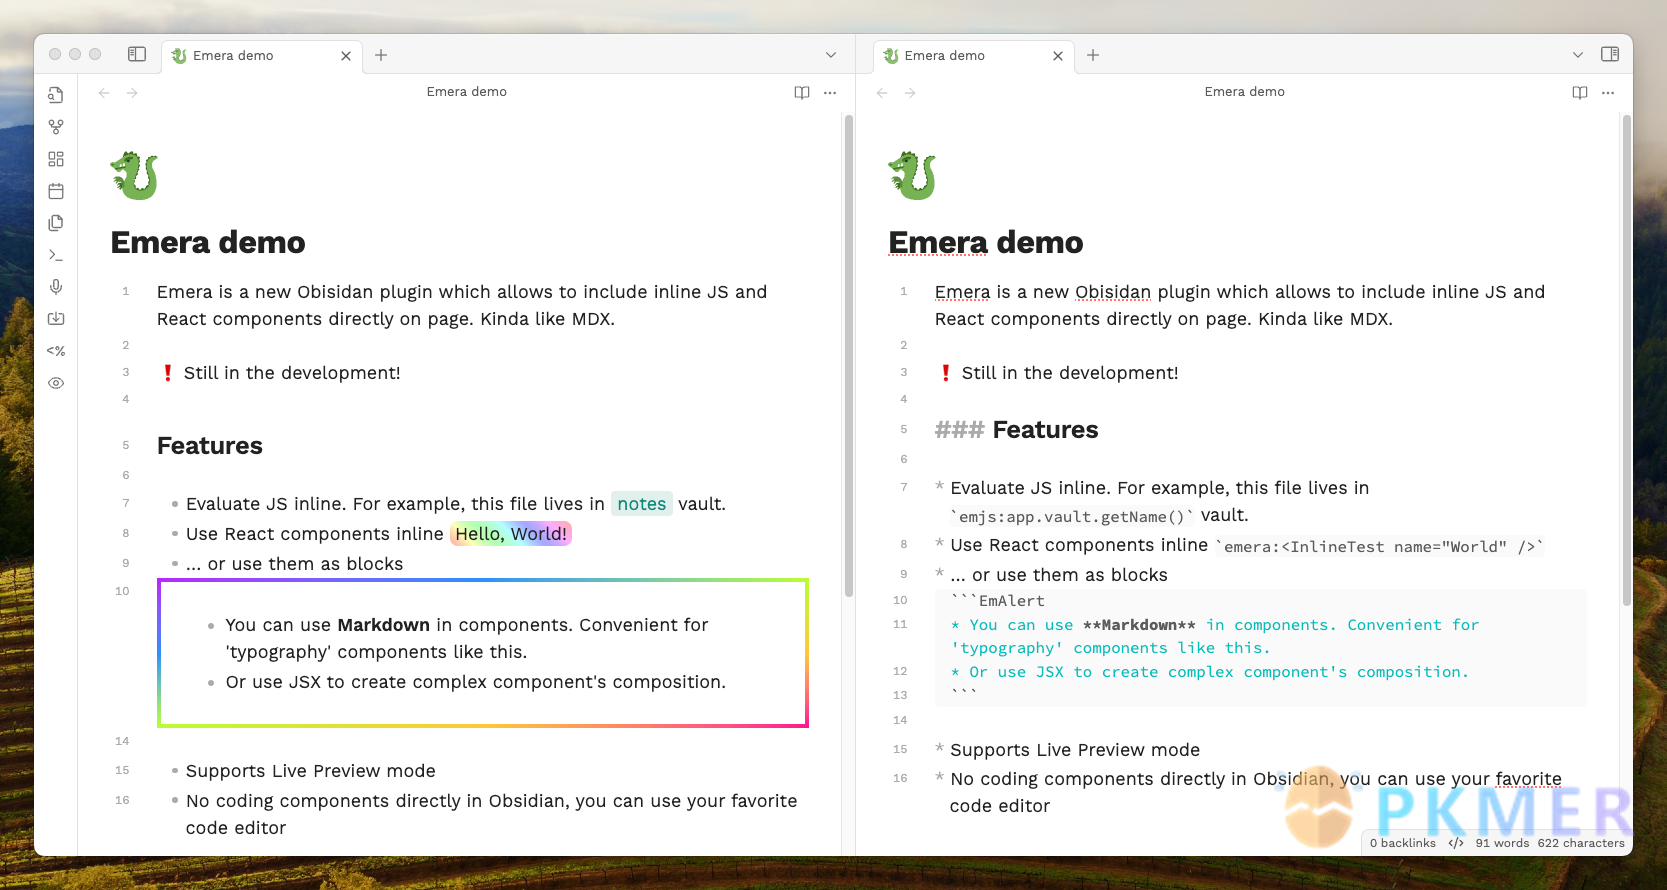Toggle left sidebar panel
Viewport: 1667px width, 890px height.
click(137, 54)
